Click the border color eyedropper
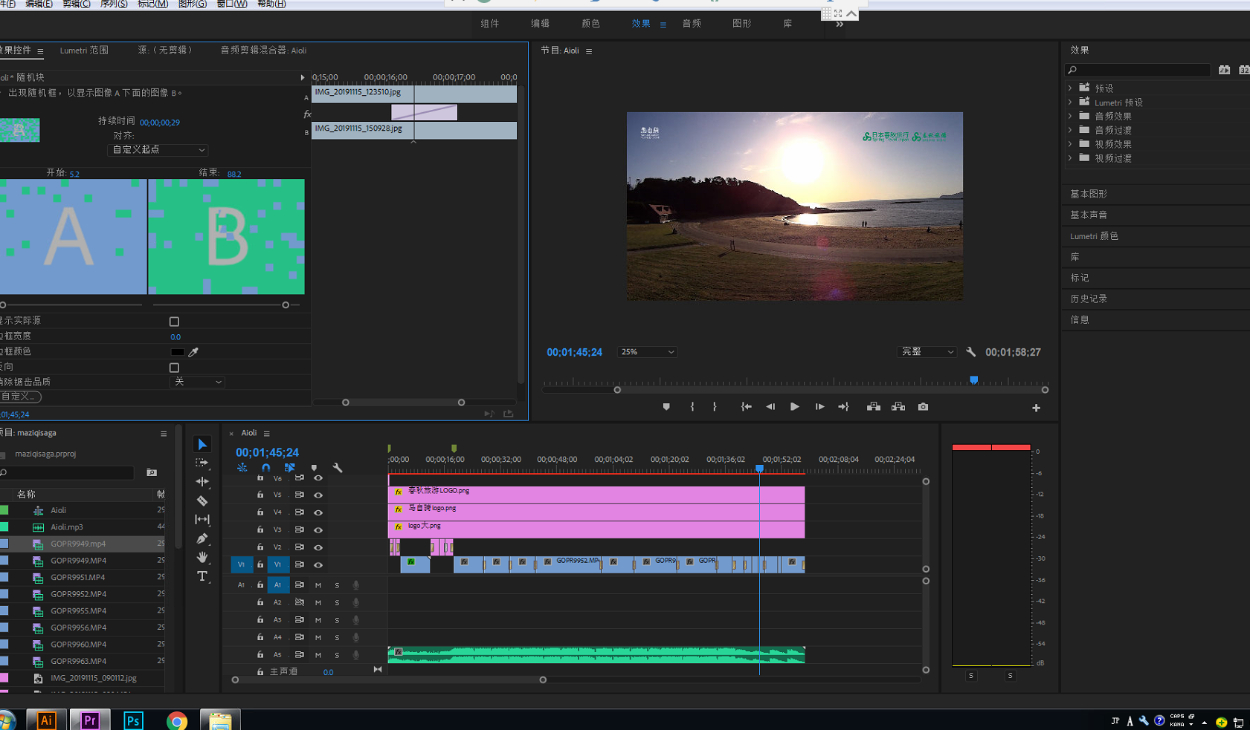 tap(194, 352)
